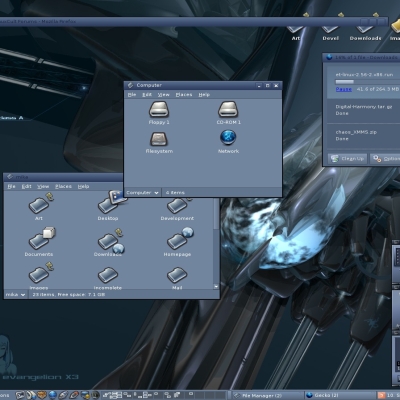
Task: Open the Edit menu in mika window
Action: (x=26, y=186)
